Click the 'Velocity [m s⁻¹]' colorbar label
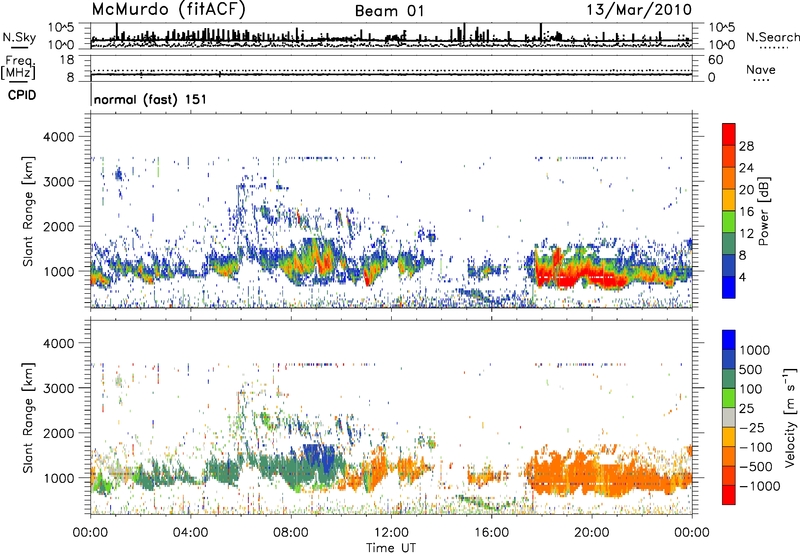Screen dimensions: 800x554 pyautogui.click(x=791, y=417)
